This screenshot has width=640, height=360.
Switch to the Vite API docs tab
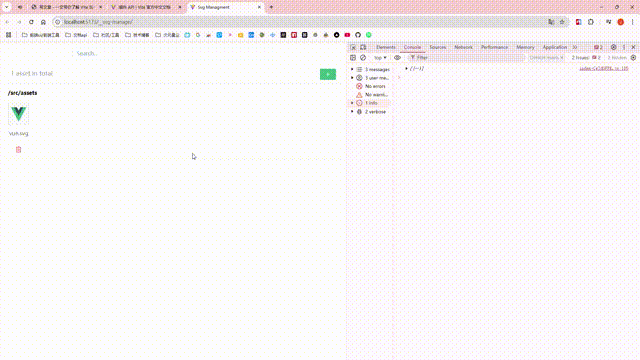click(147, 7)
